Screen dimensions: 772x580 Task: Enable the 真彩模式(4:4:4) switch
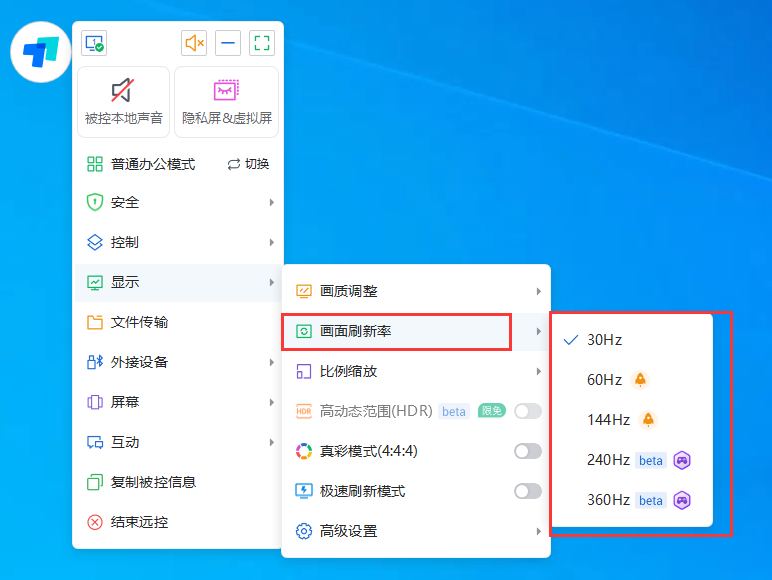(x=528, y=451)
